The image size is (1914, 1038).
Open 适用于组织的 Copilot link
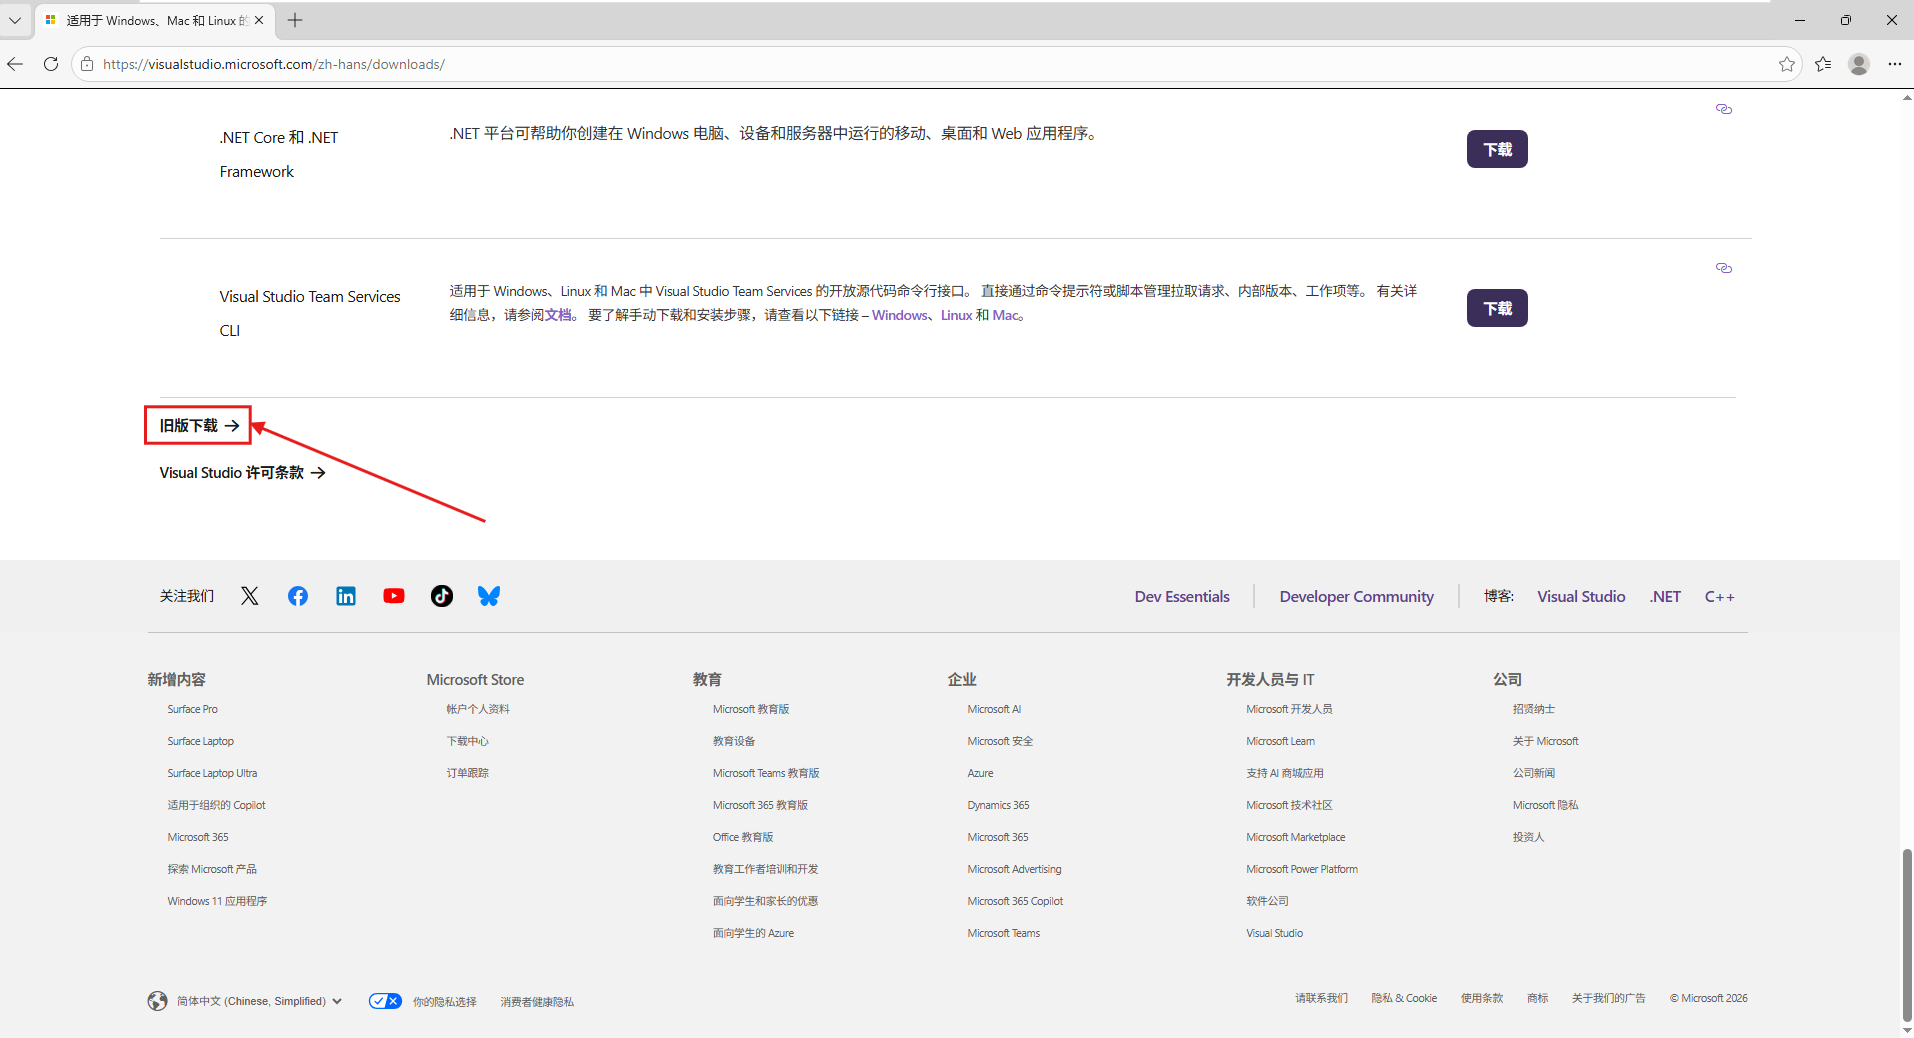point(216,805)
